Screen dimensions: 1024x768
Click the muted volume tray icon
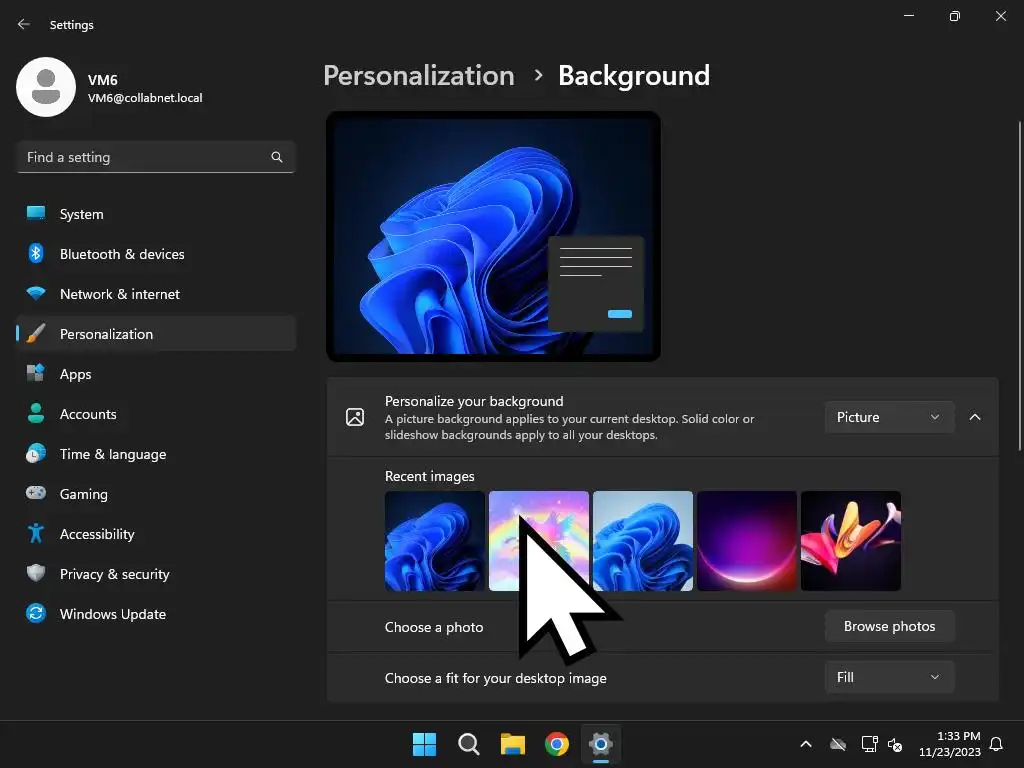click(895, 744)
